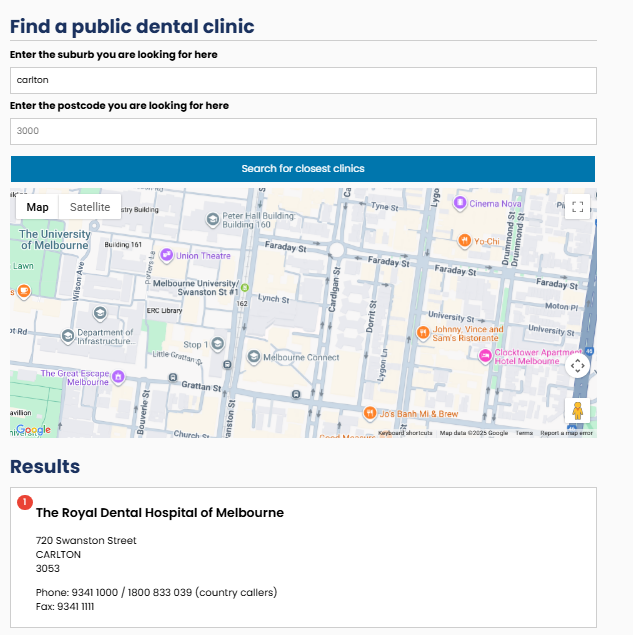Screen dimensions: 633x635
Task: Open Keyboard shortcuts map link
Action: [405, 433]
